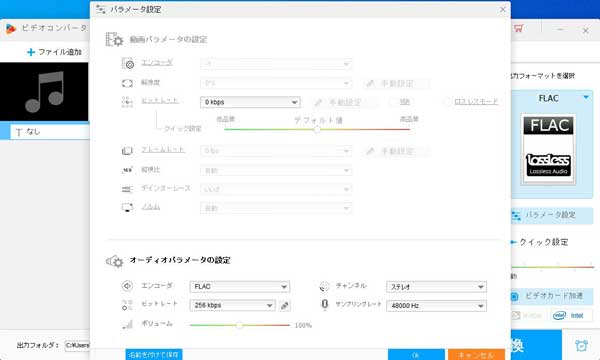
Task: Click the なし subtitle selector
Action: click(x=50, y=132)
